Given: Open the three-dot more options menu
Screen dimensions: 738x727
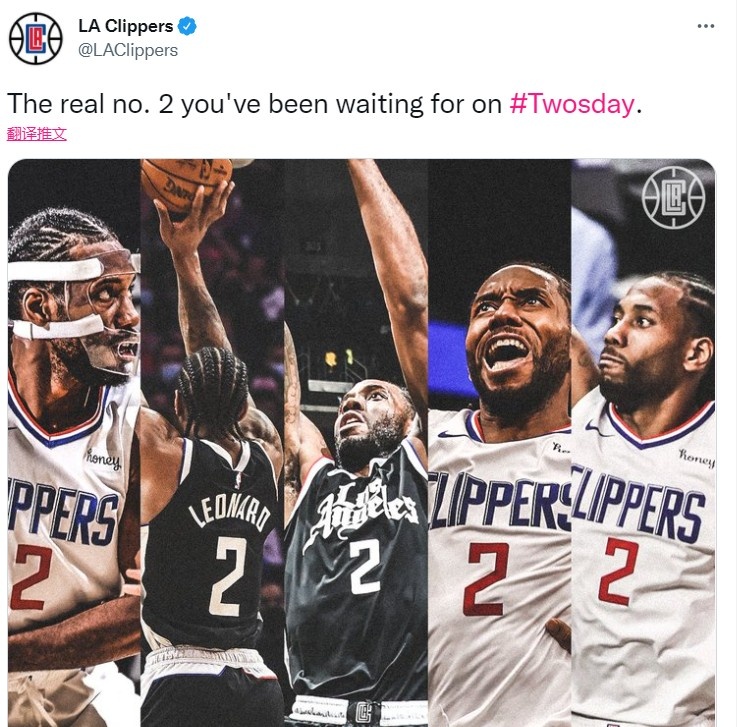Looking at the screenshot, I should click(706, 26).
